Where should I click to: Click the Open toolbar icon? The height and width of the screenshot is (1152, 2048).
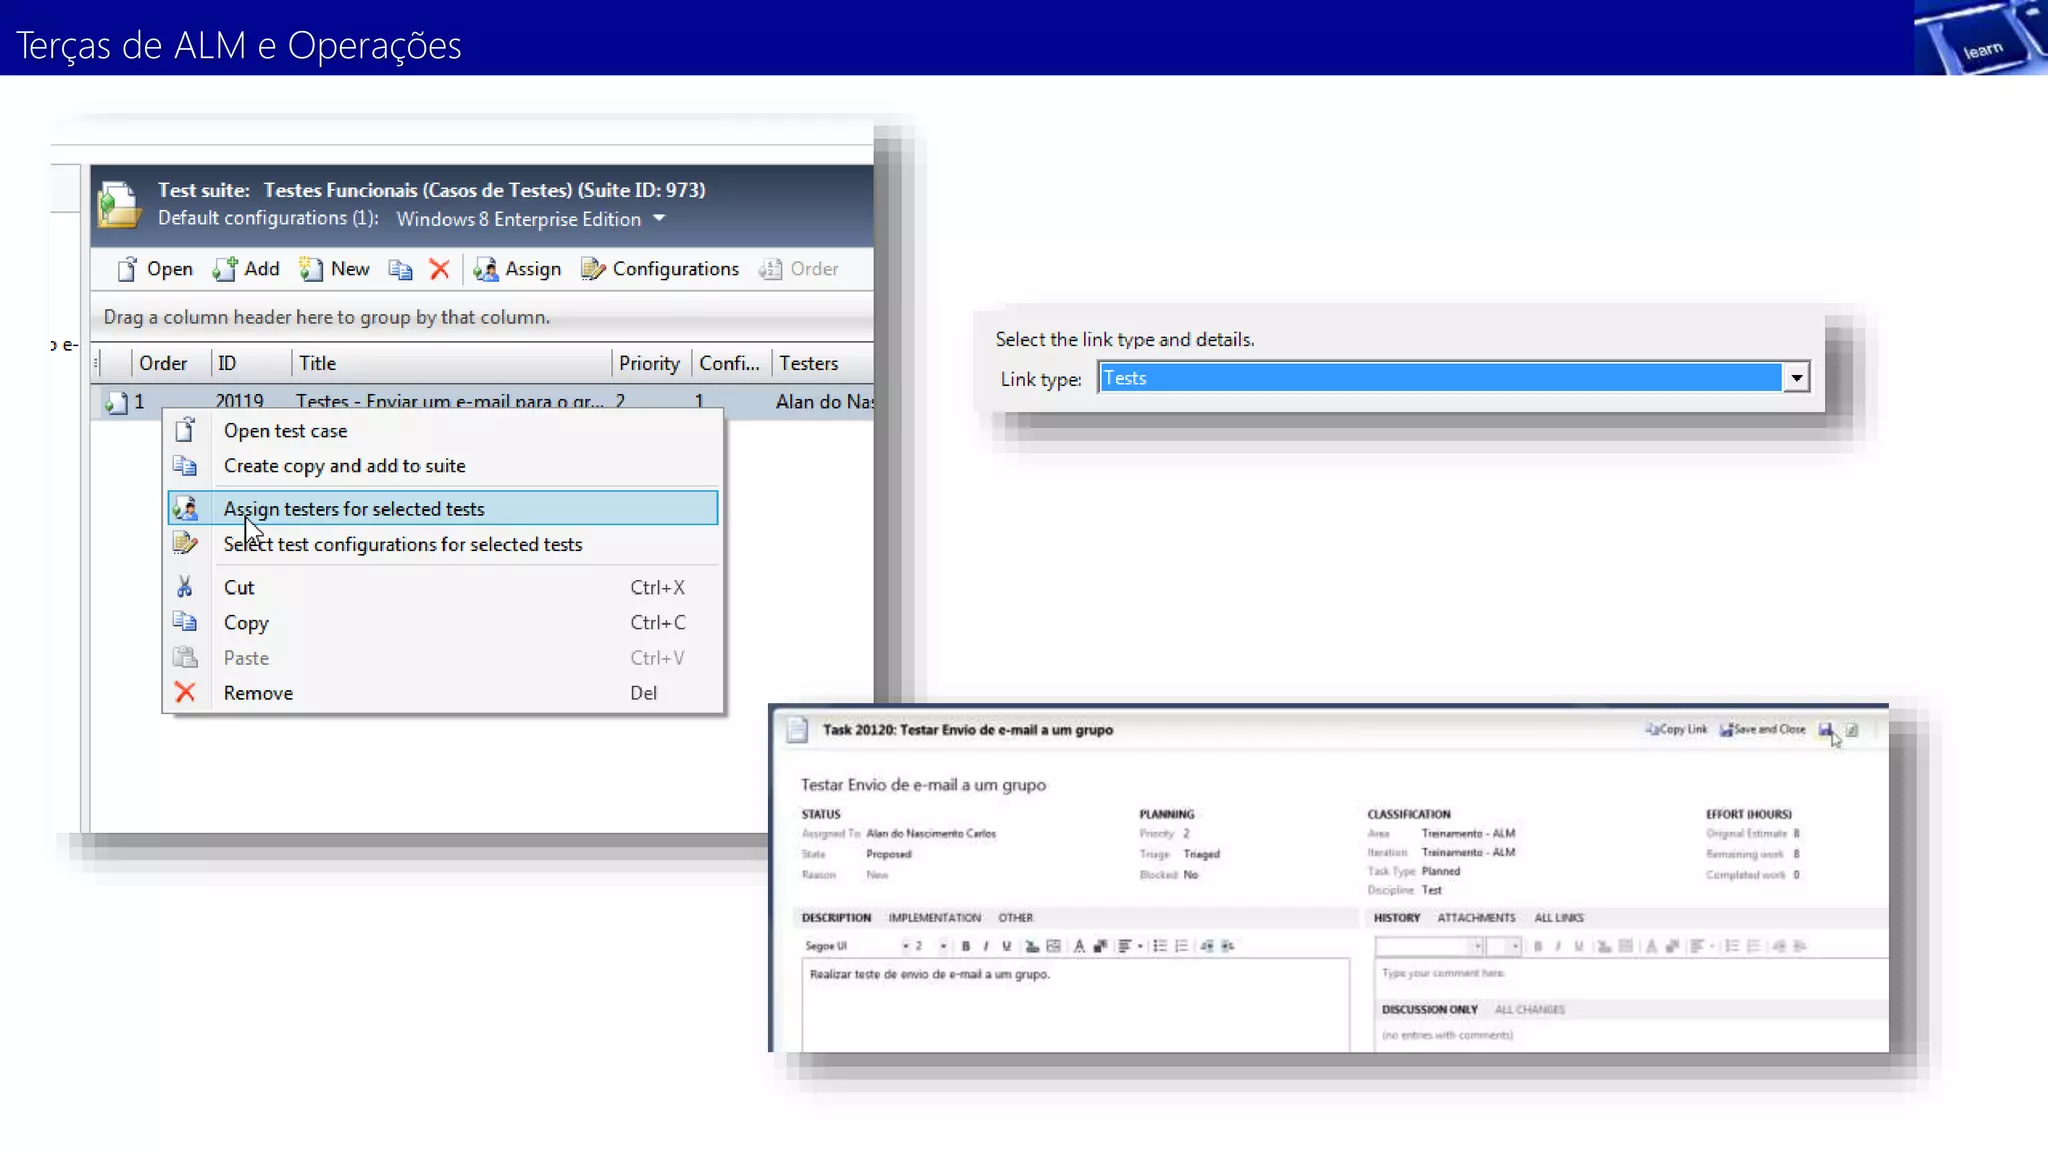click(127, 269)
